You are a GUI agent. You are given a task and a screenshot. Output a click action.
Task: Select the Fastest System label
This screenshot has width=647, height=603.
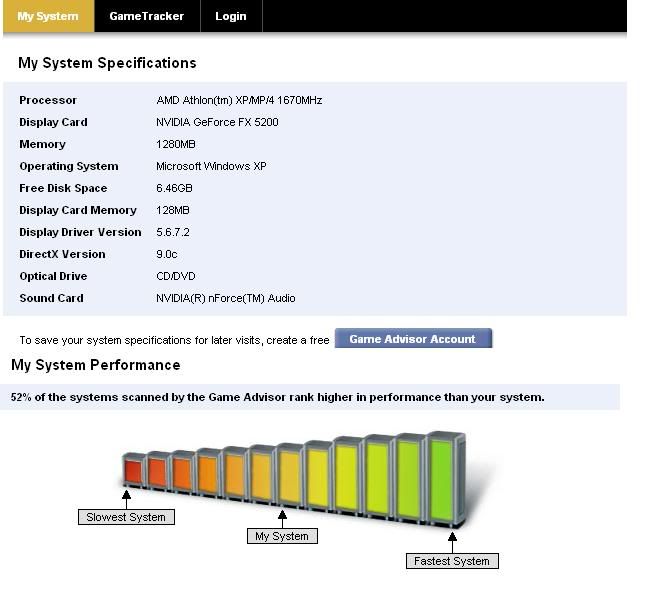[452, 561]
